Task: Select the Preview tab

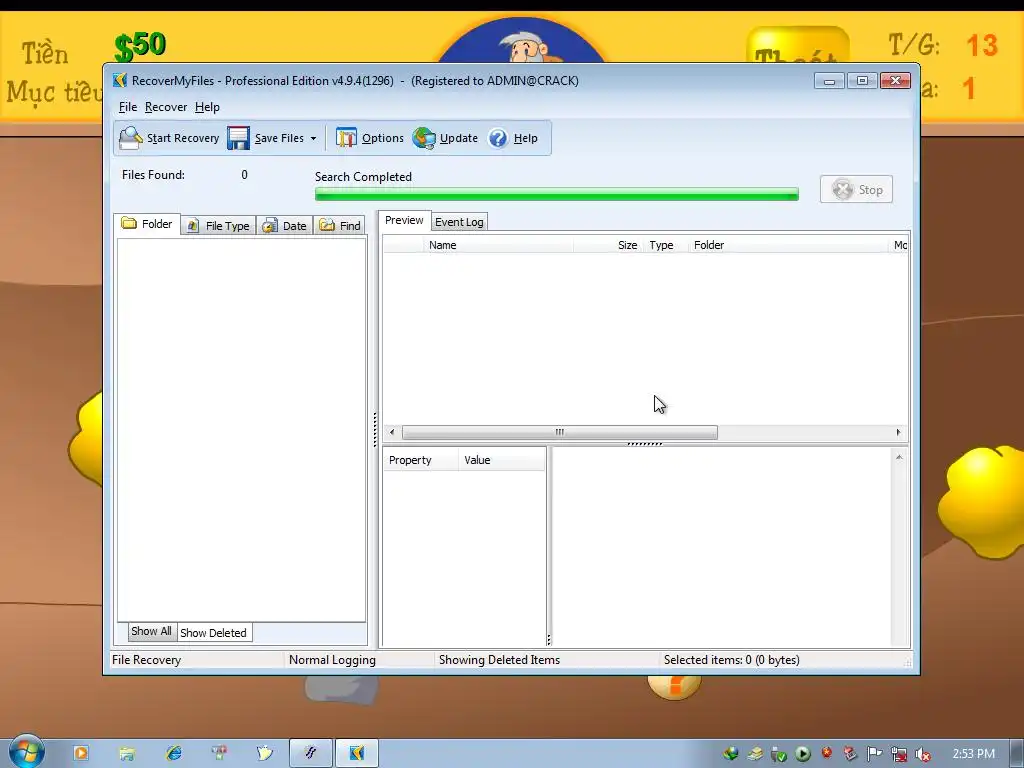Action: click(404, 221)
